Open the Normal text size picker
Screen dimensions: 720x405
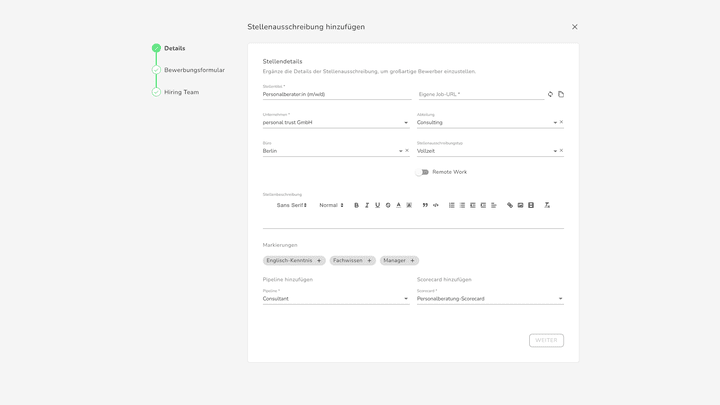click(x=331, y=205)
